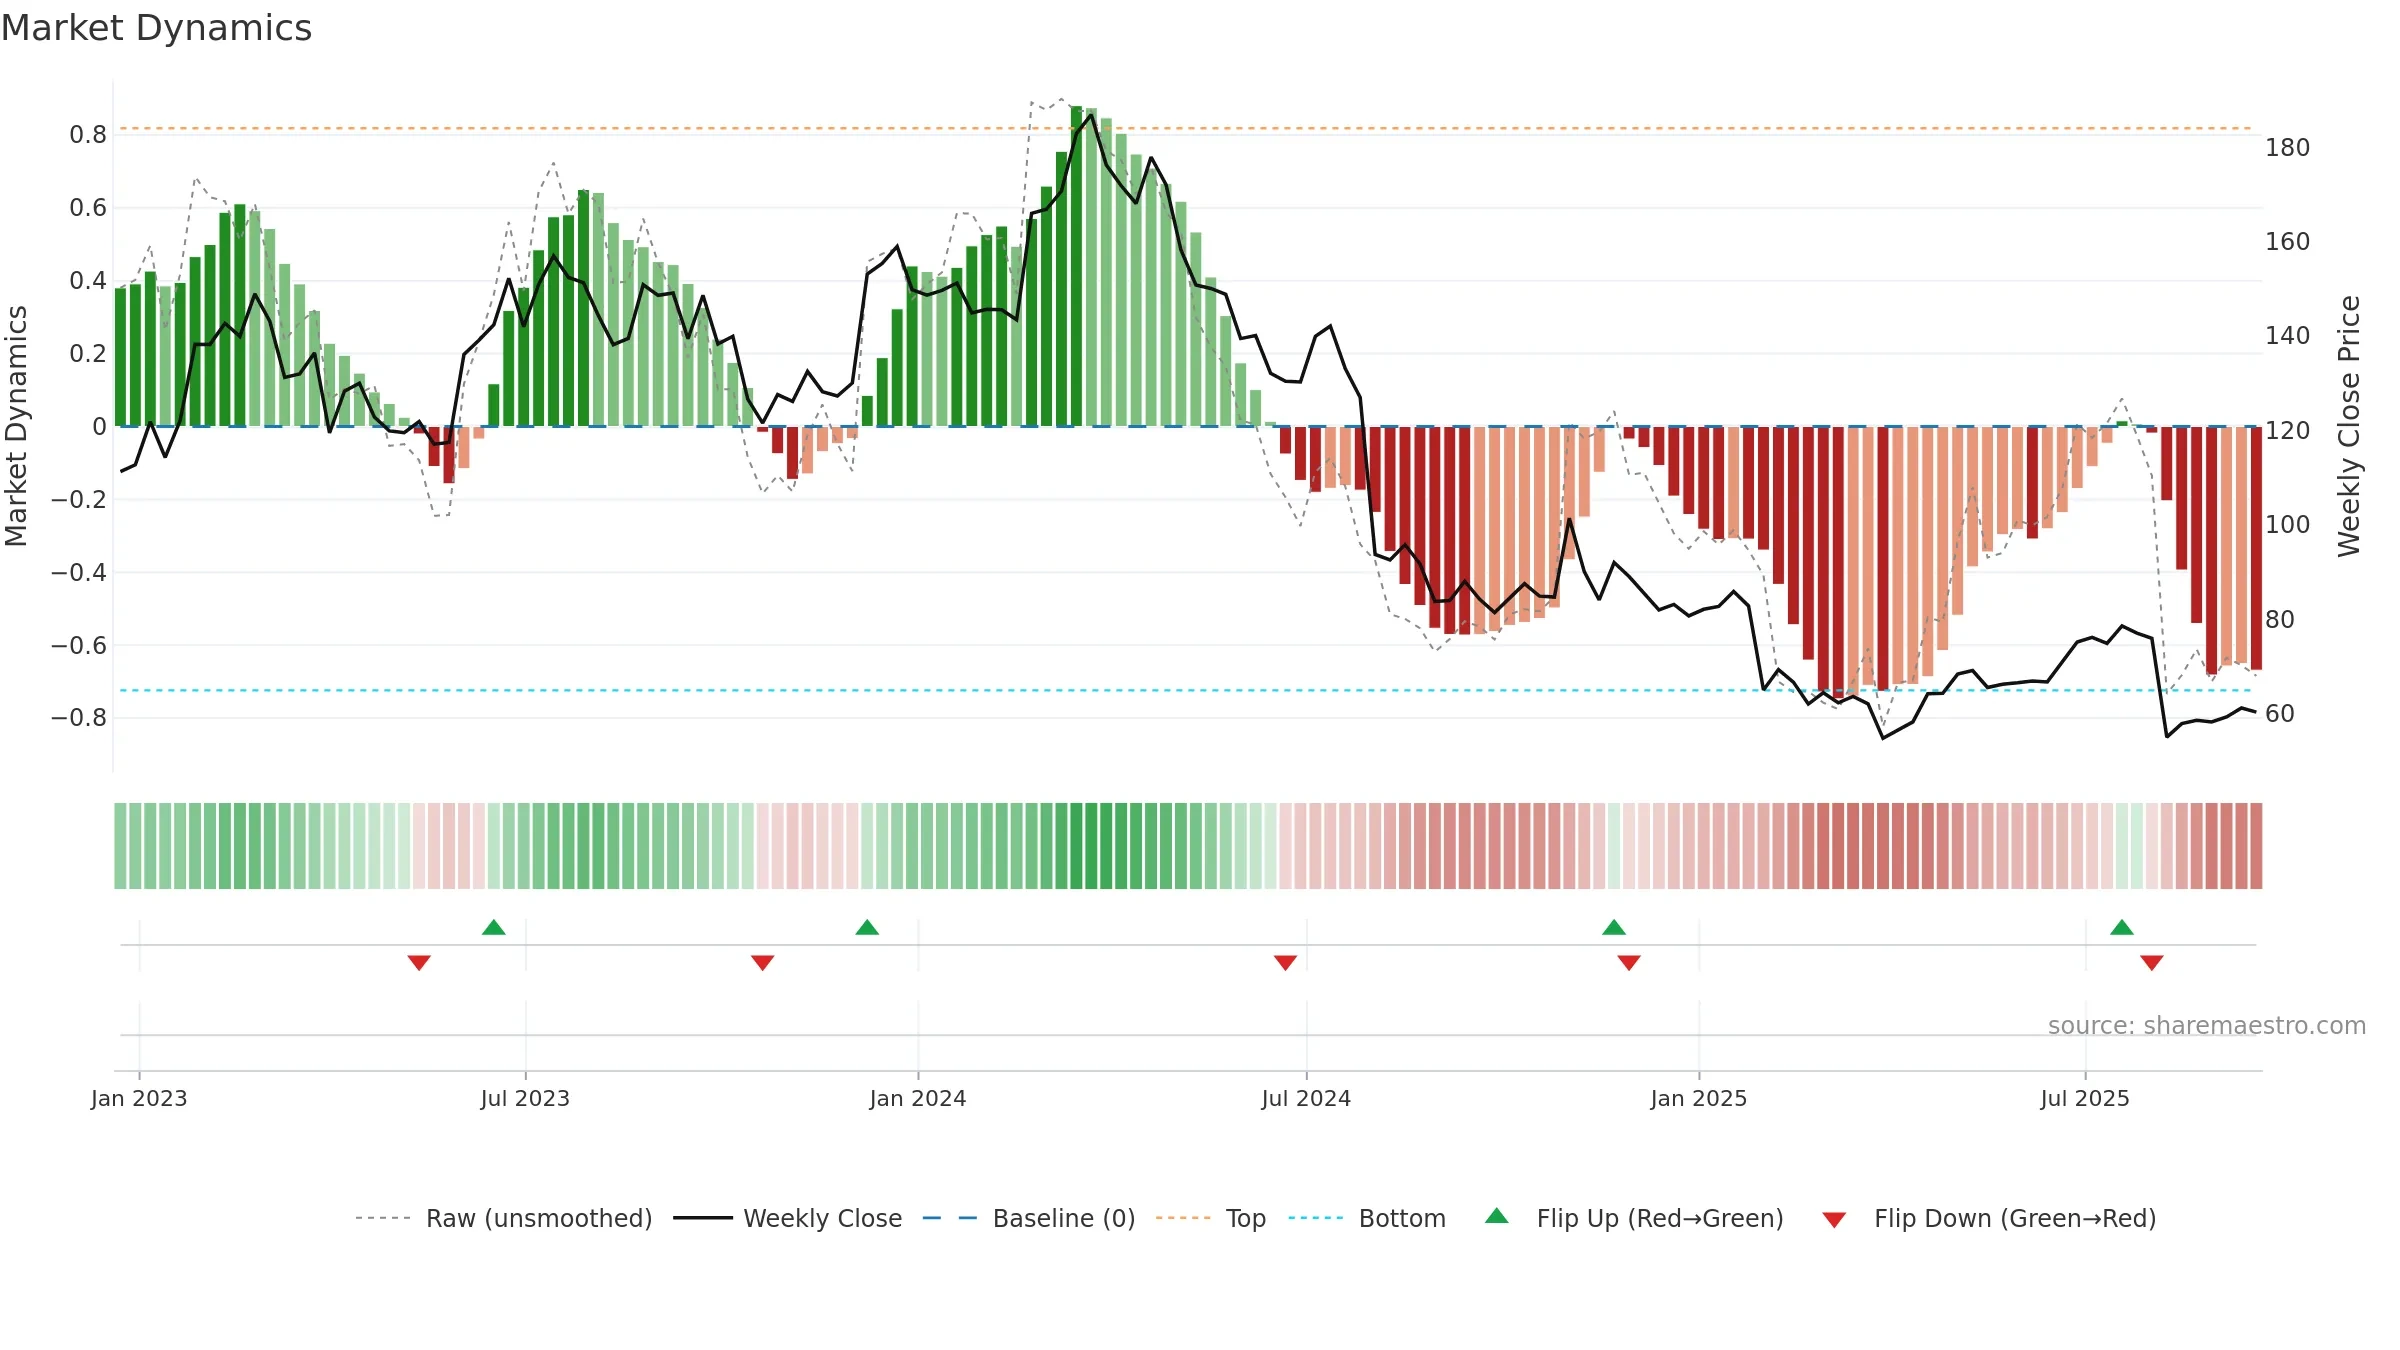Click the green flip-up triangle just after Jul 2025

(x=2122, y=927)
